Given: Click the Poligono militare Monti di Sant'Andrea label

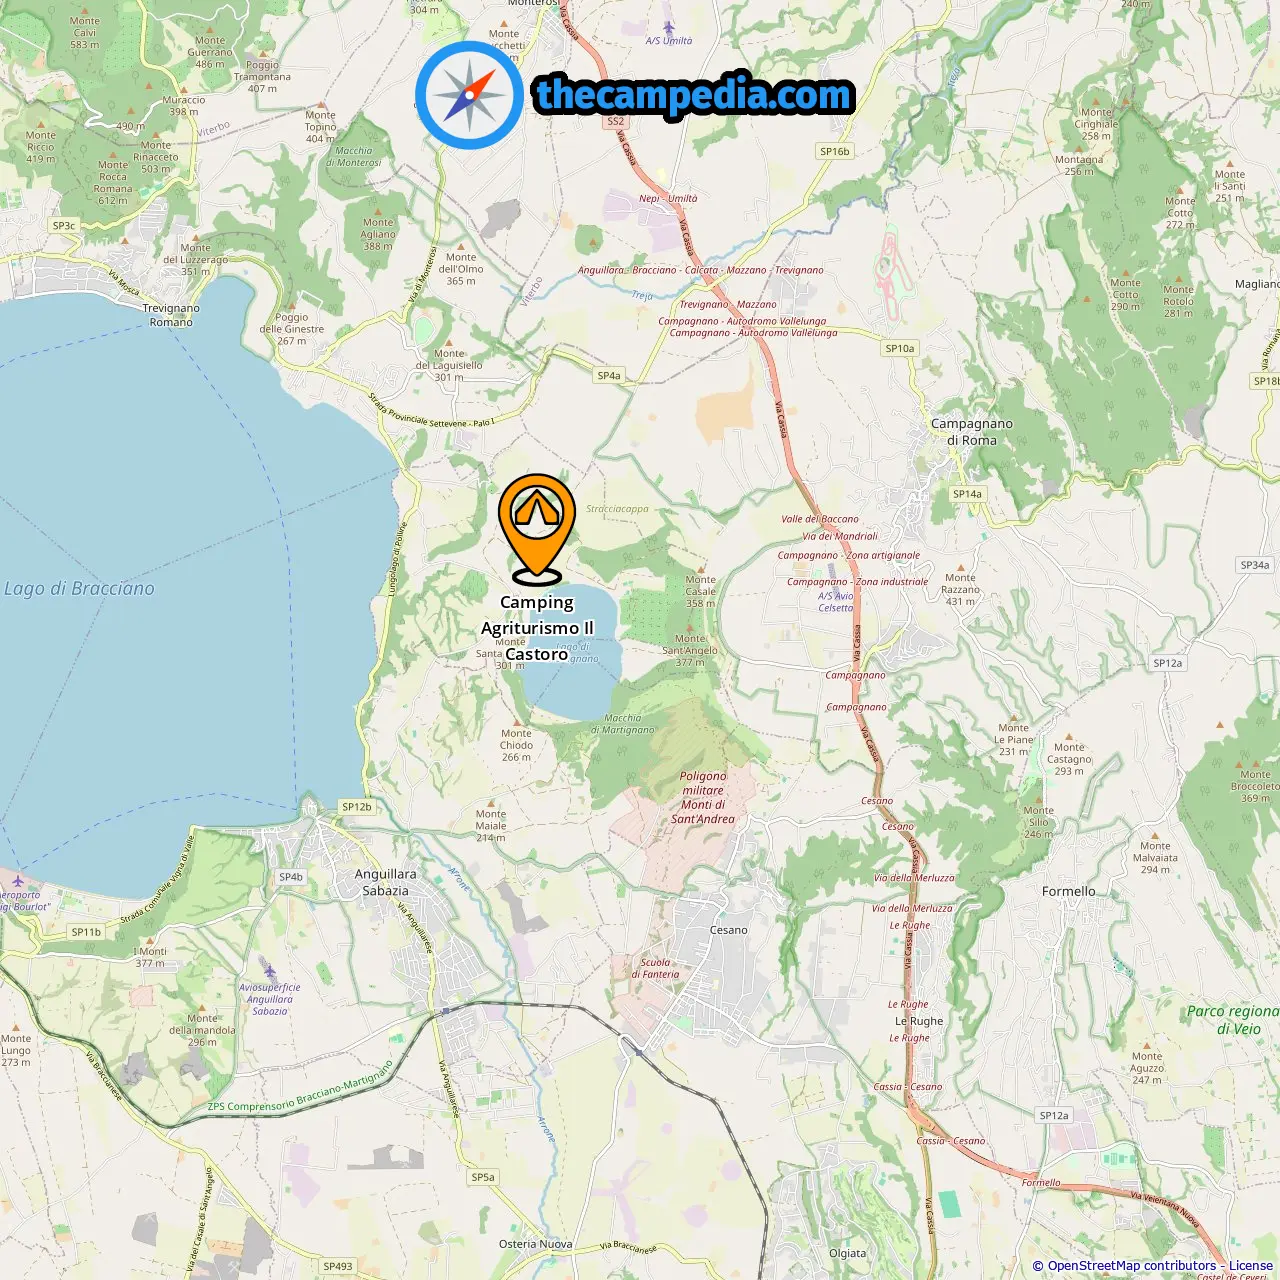Looking at the screenshot, I should coord(703,797).
